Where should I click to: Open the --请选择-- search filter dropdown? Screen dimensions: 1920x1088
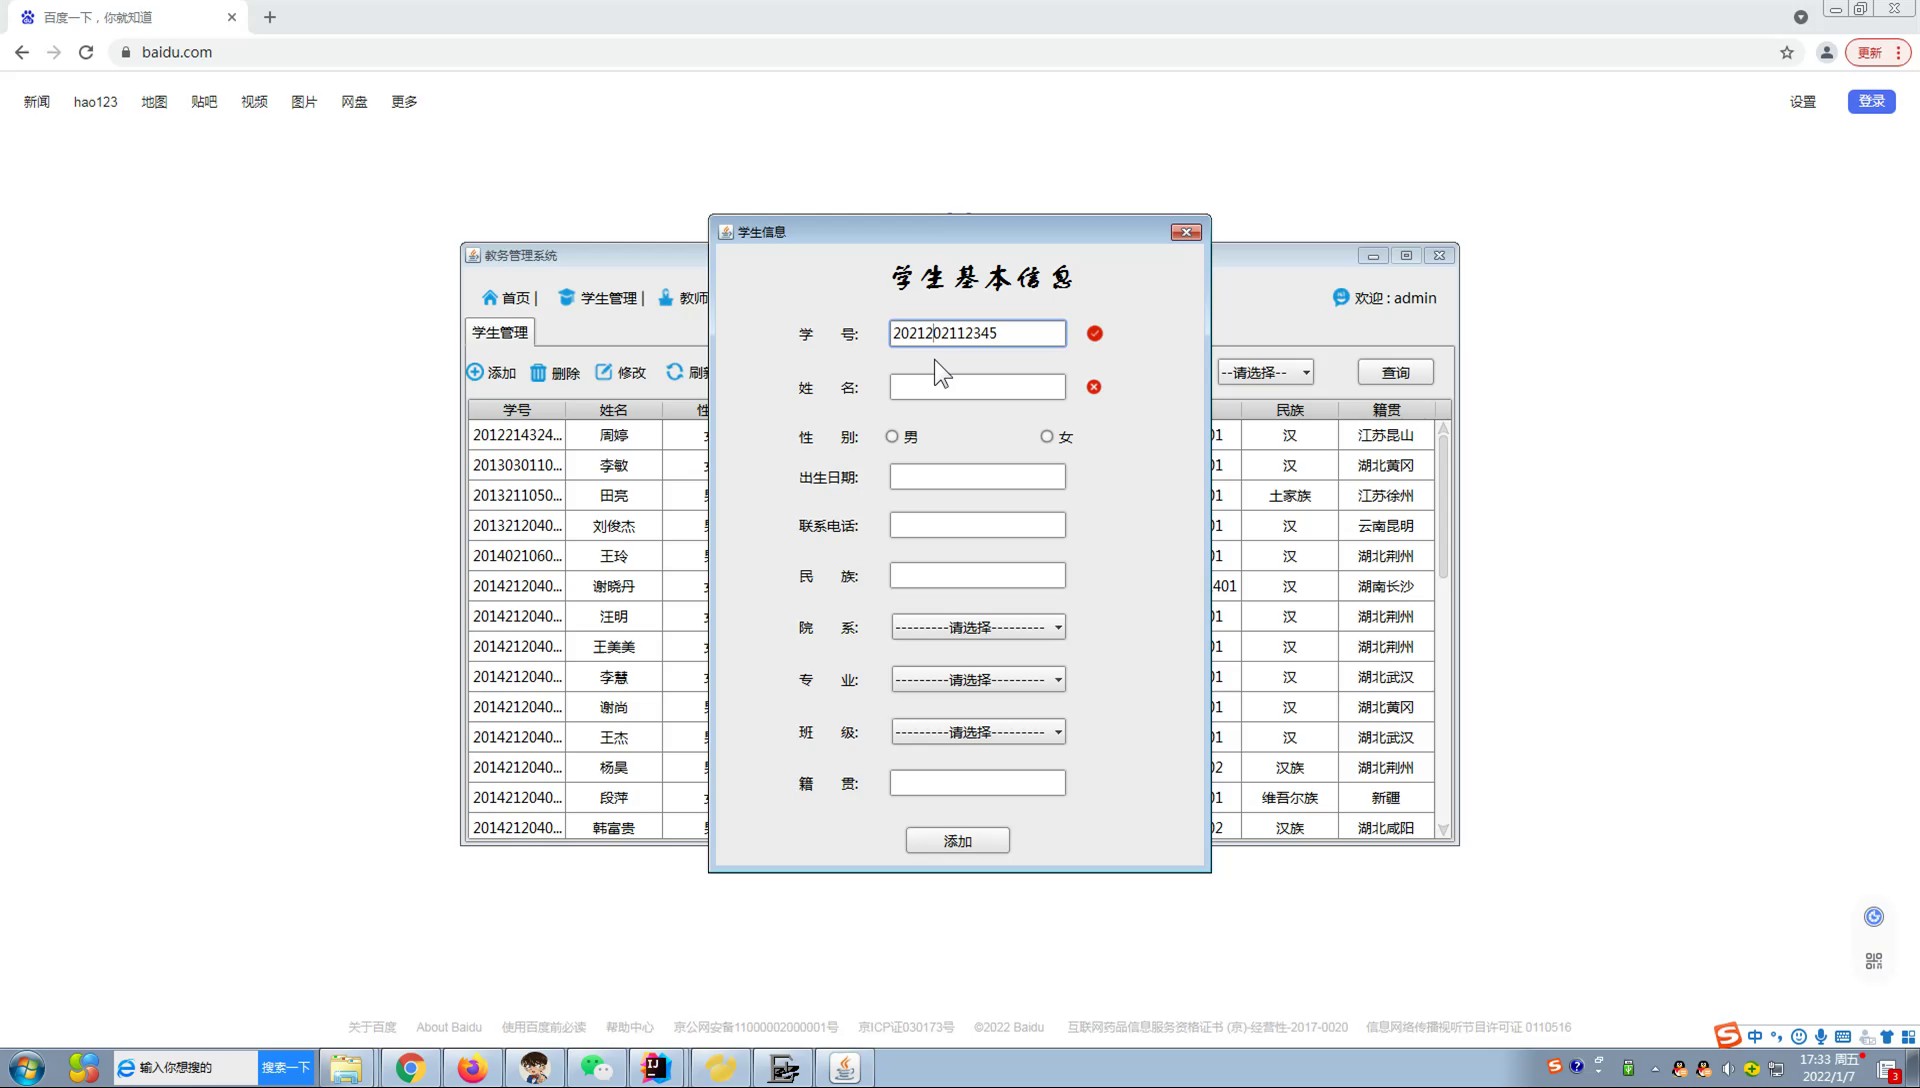tap(1265, 372)
